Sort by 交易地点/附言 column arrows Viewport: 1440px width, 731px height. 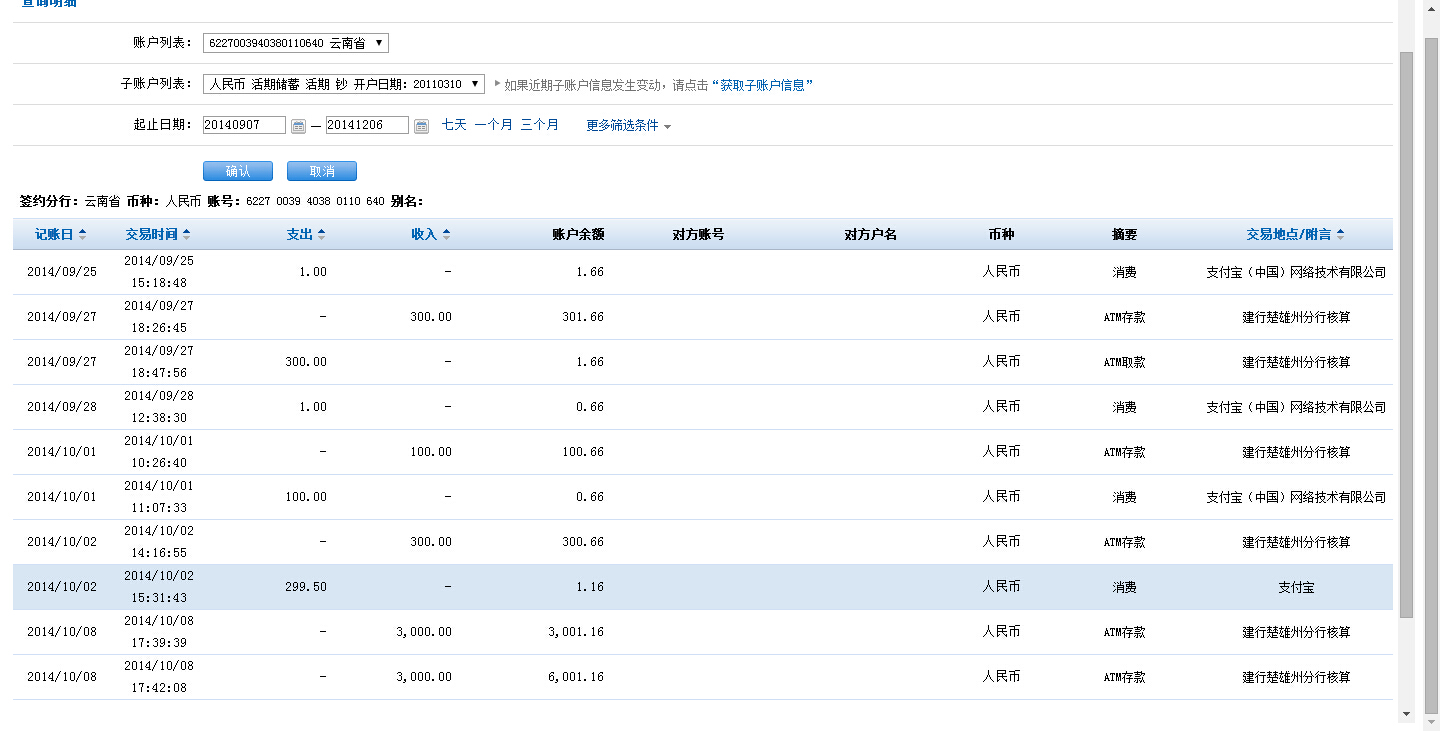tap(1340, 235)
